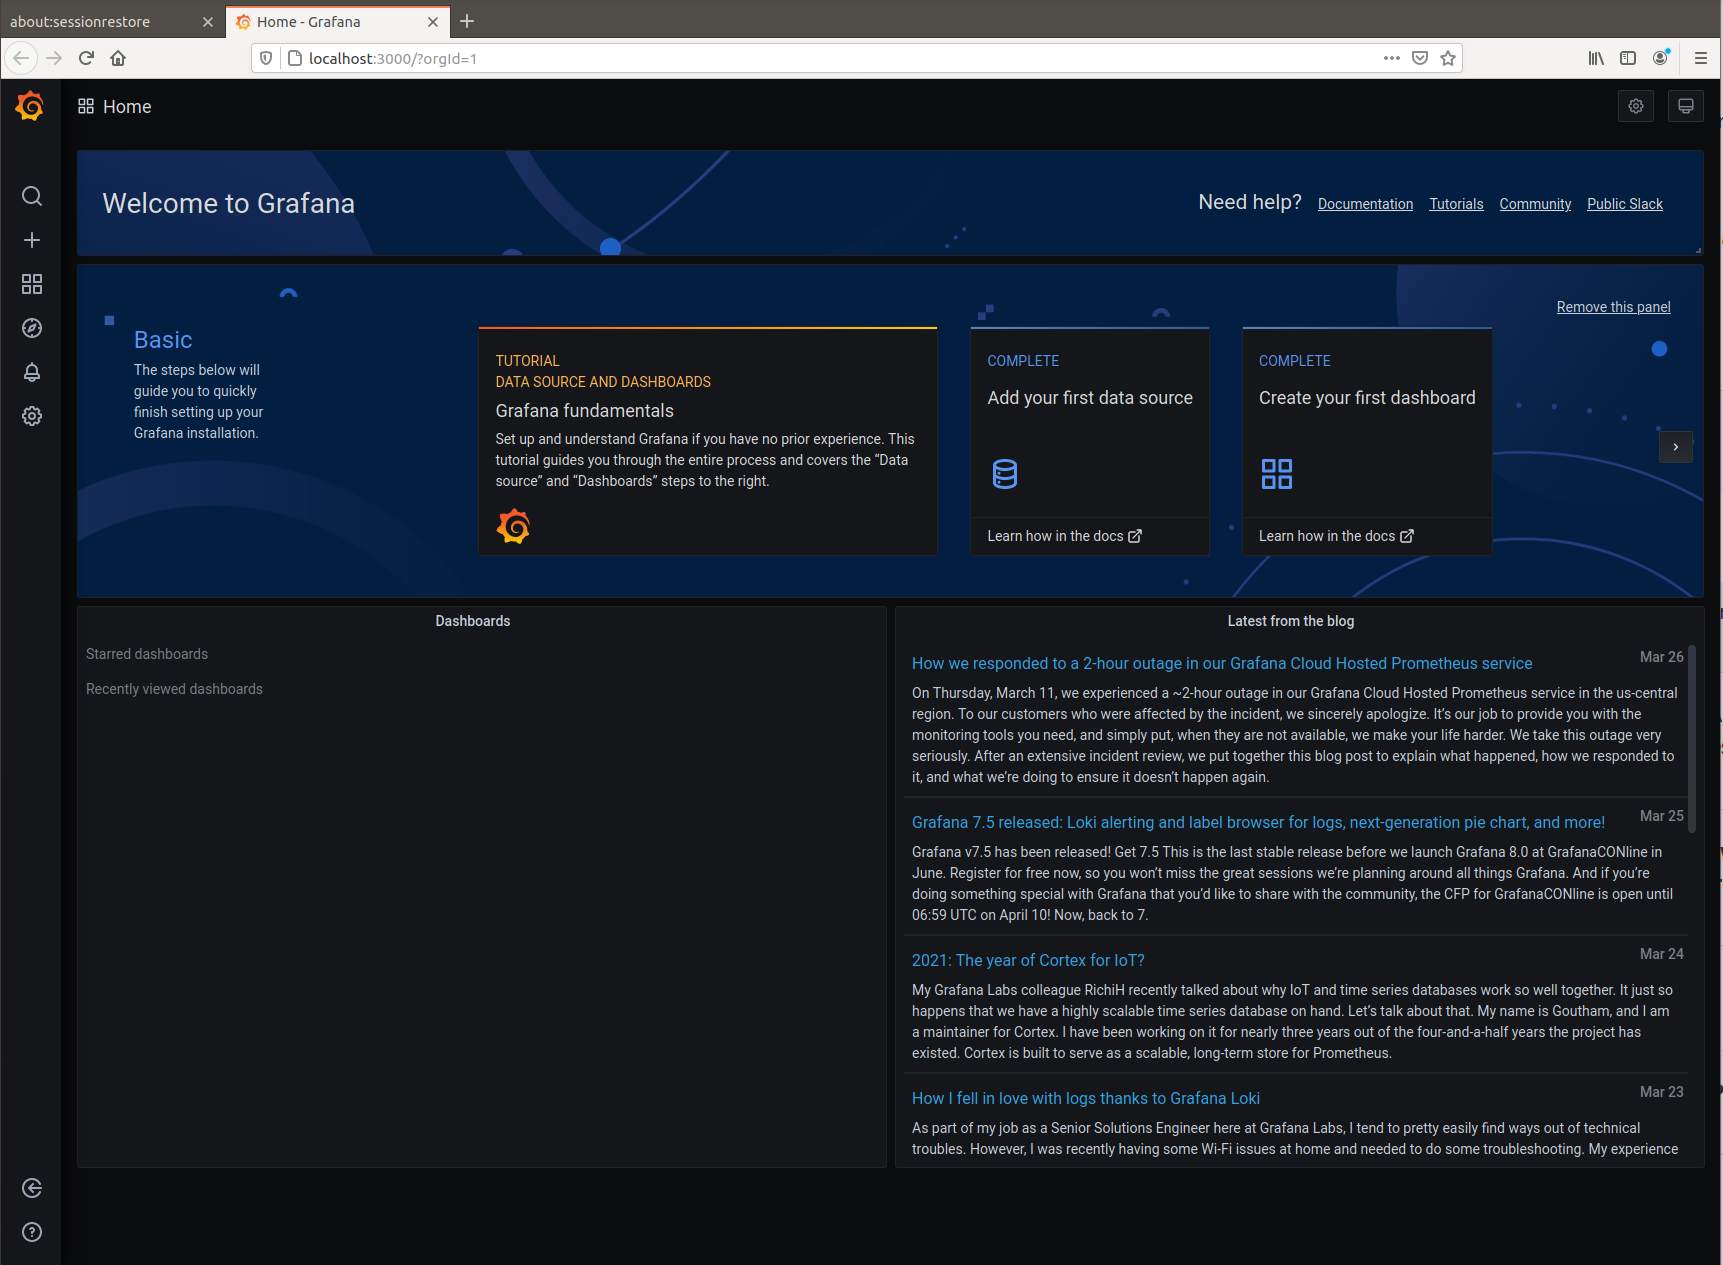
Task: Switch to the about:sessionrestore tab
Action: pos(110,21)
